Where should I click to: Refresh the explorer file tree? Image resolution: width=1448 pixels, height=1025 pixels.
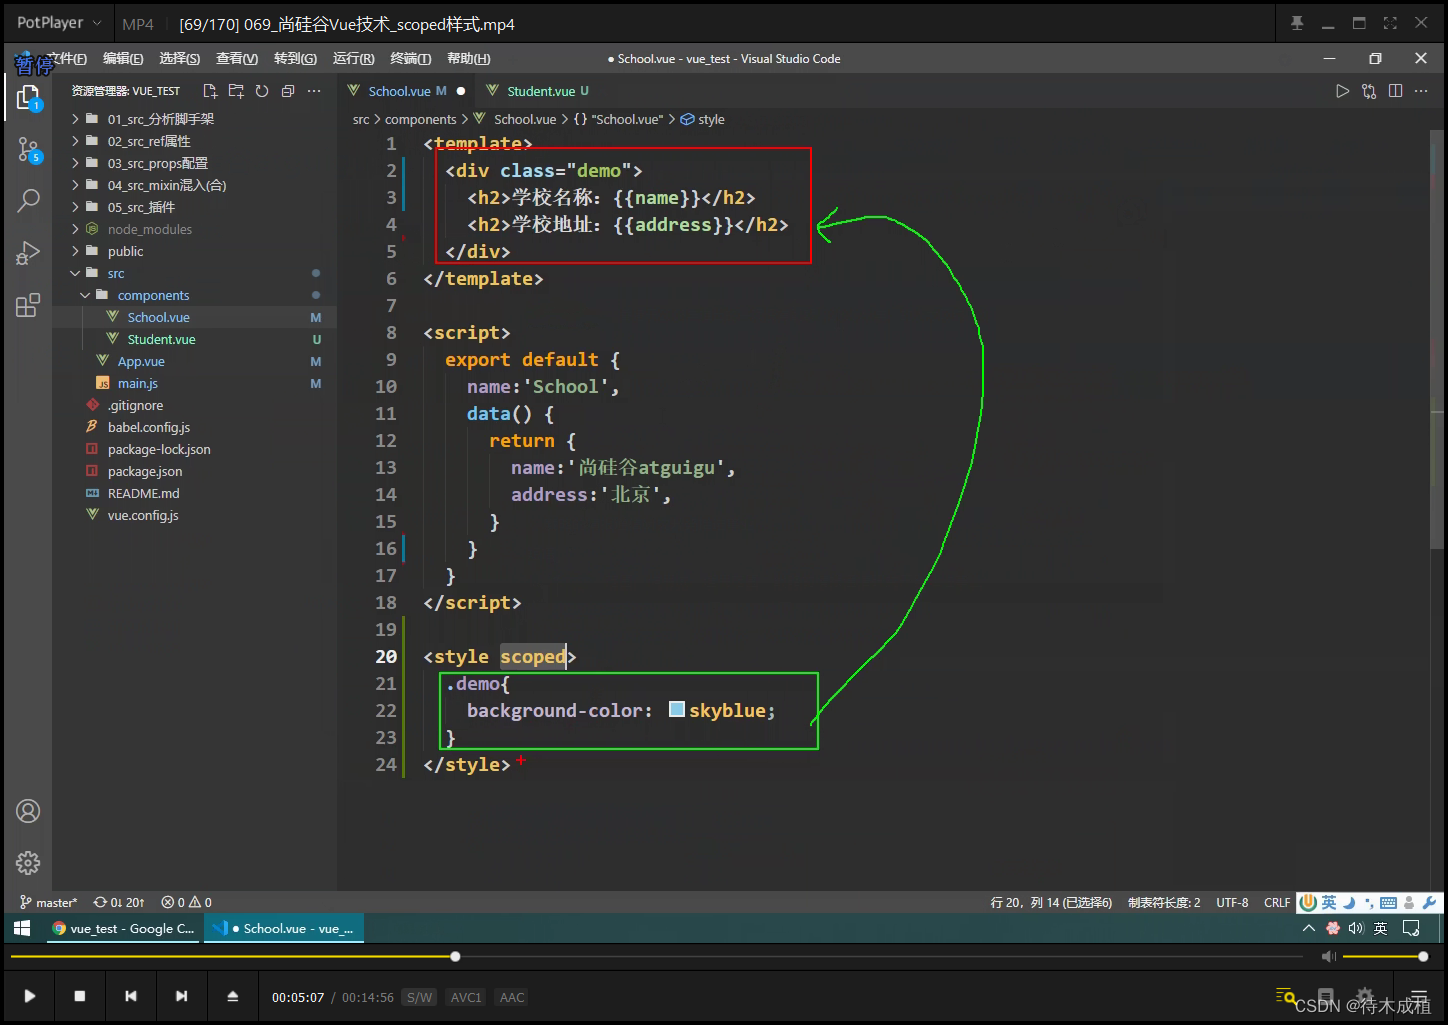pos(262,91)
